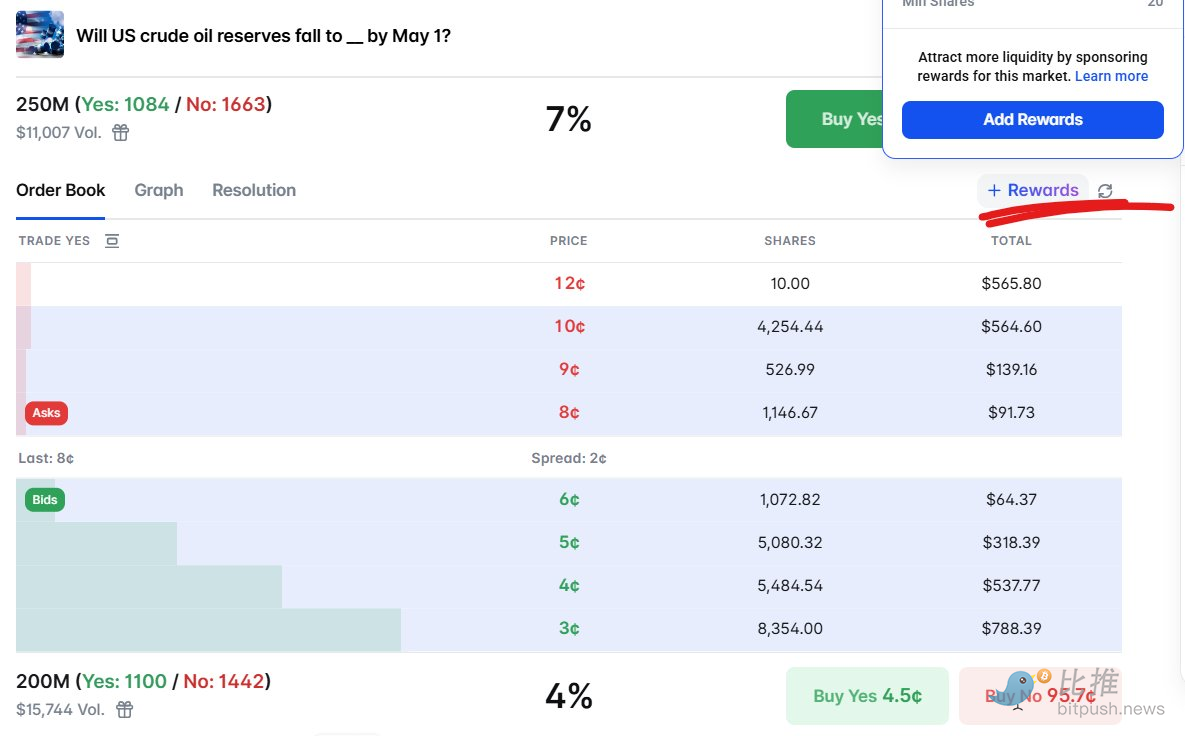This screenshot has width=1185, height=736.
Task: Click the refresh order book icon
Action: (1105, 191)
